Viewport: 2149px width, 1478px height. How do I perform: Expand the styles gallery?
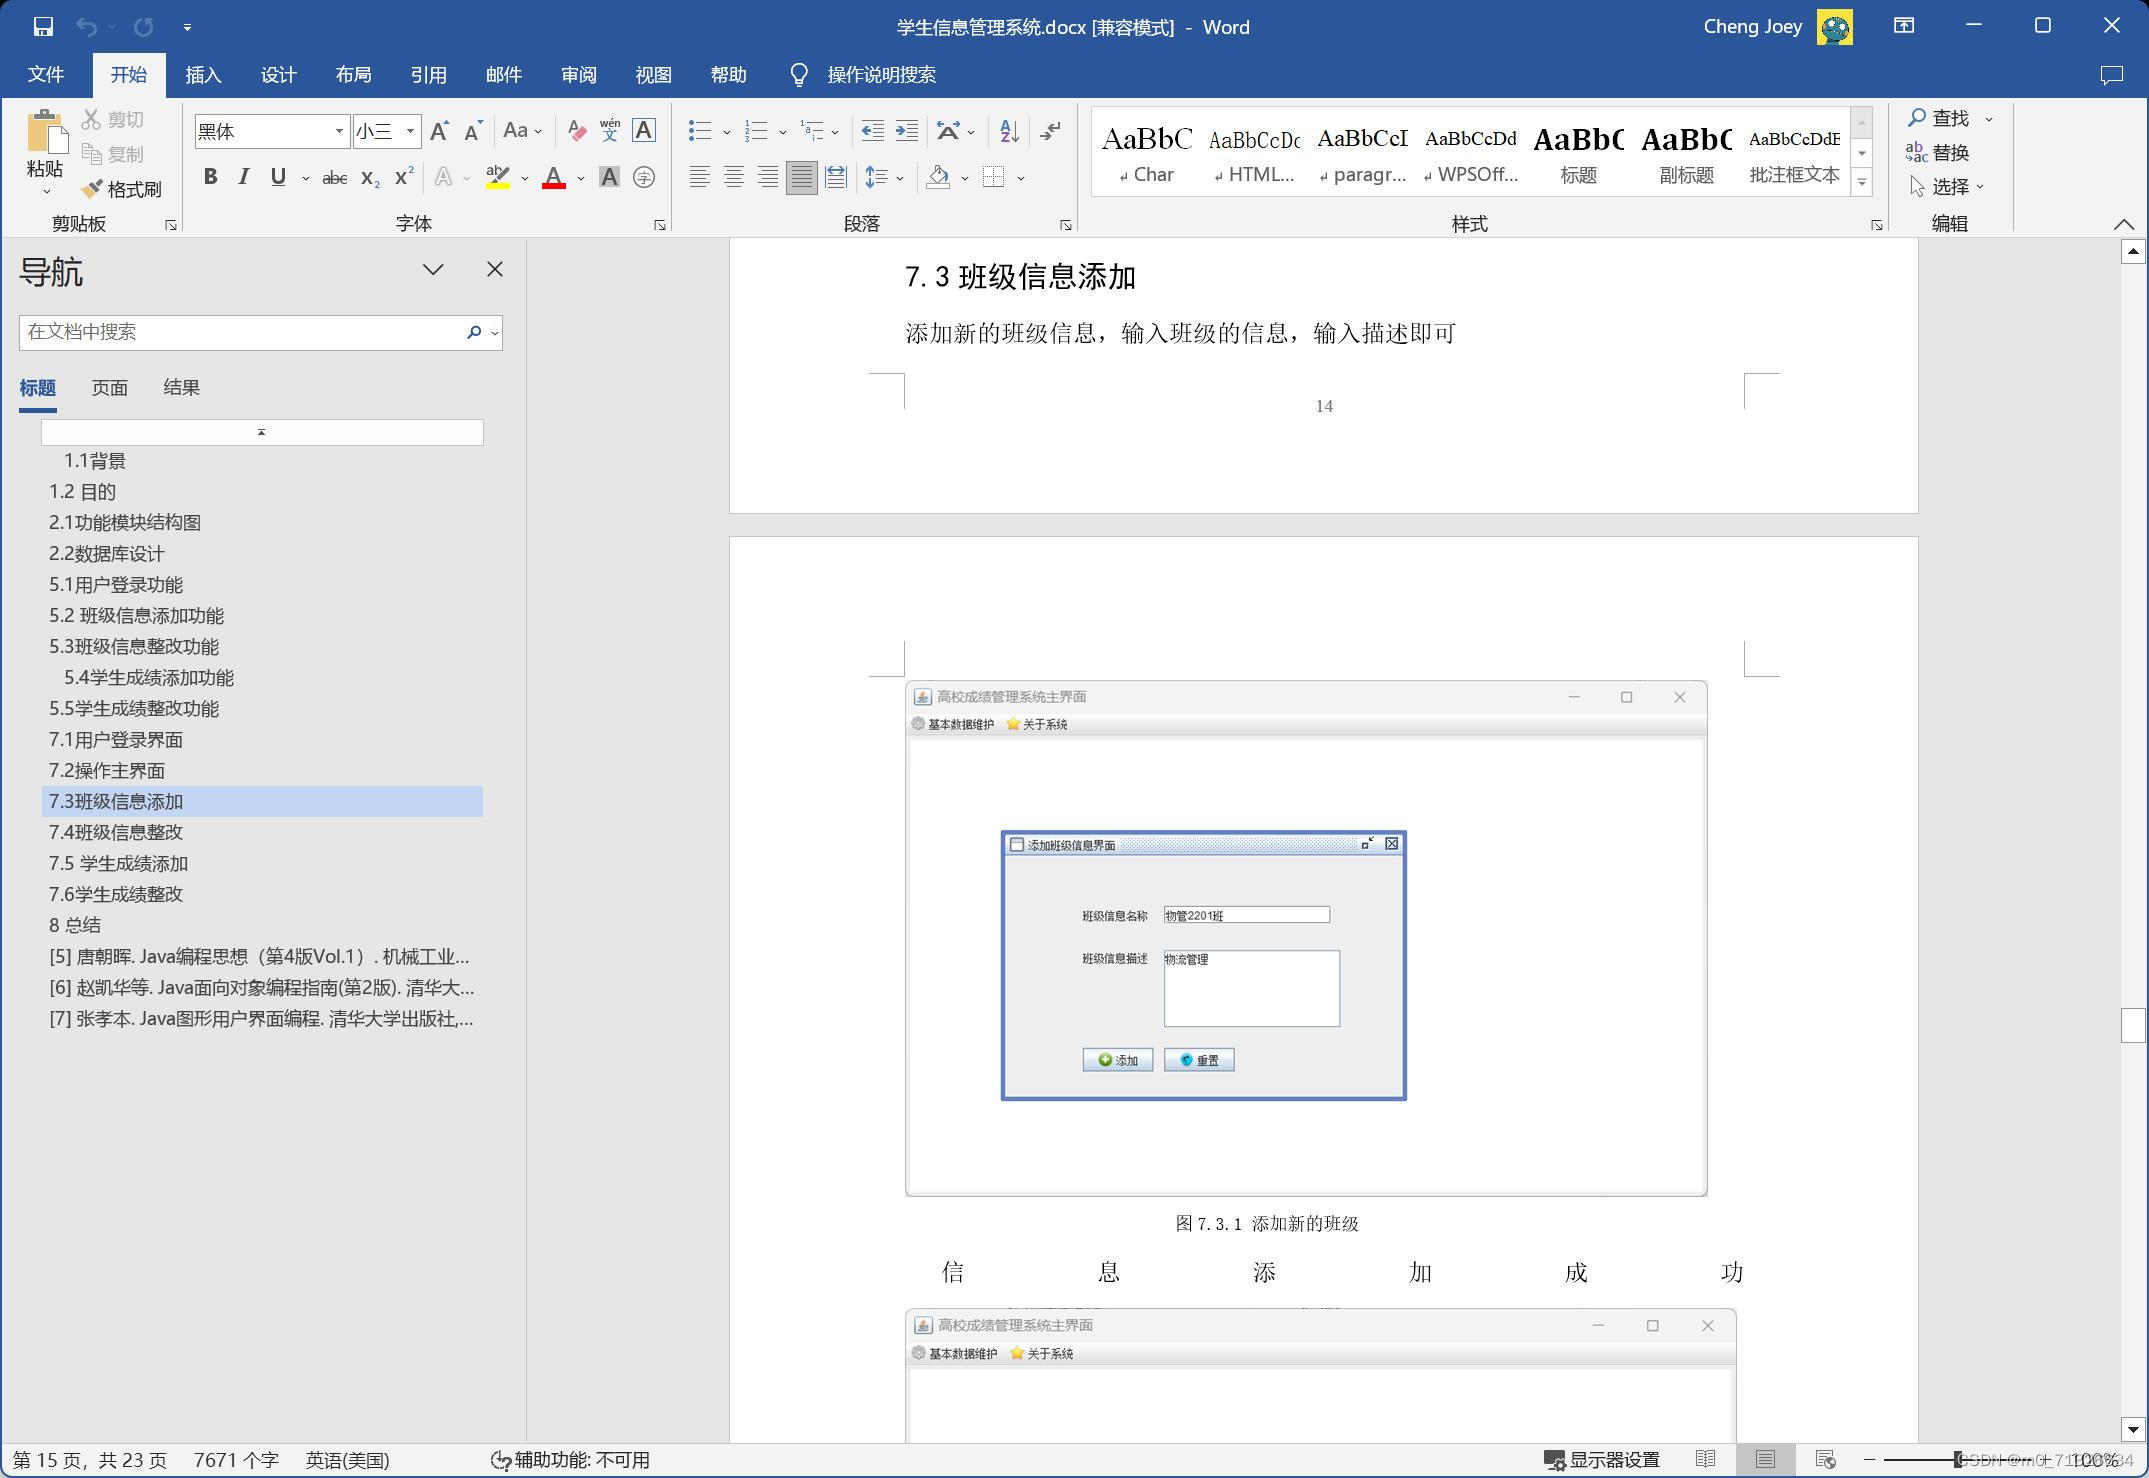pyautogui.click(x=1861, y=183)
